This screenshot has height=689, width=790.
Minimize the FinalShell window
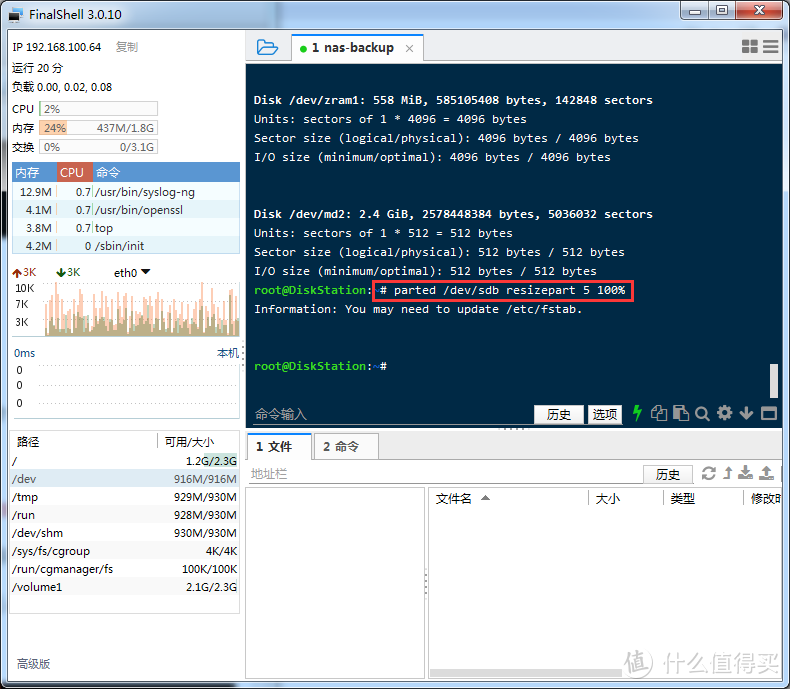point(695,11)
